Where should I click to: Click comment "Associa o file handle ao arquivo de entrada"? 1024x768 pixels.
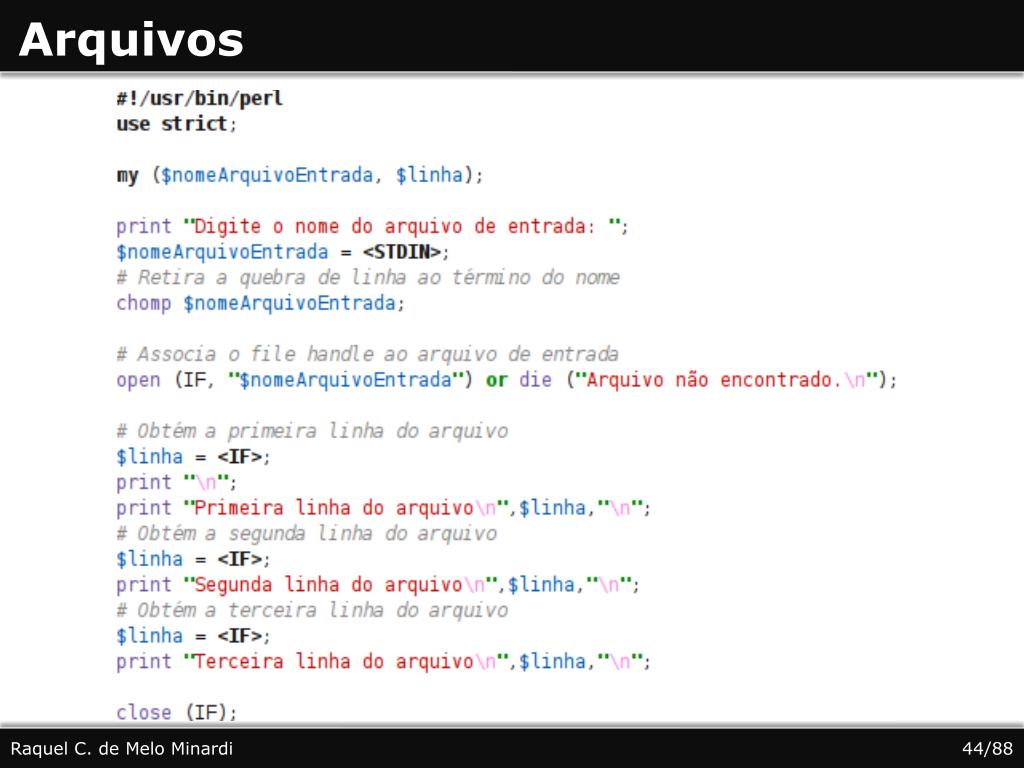coord(367,355)
